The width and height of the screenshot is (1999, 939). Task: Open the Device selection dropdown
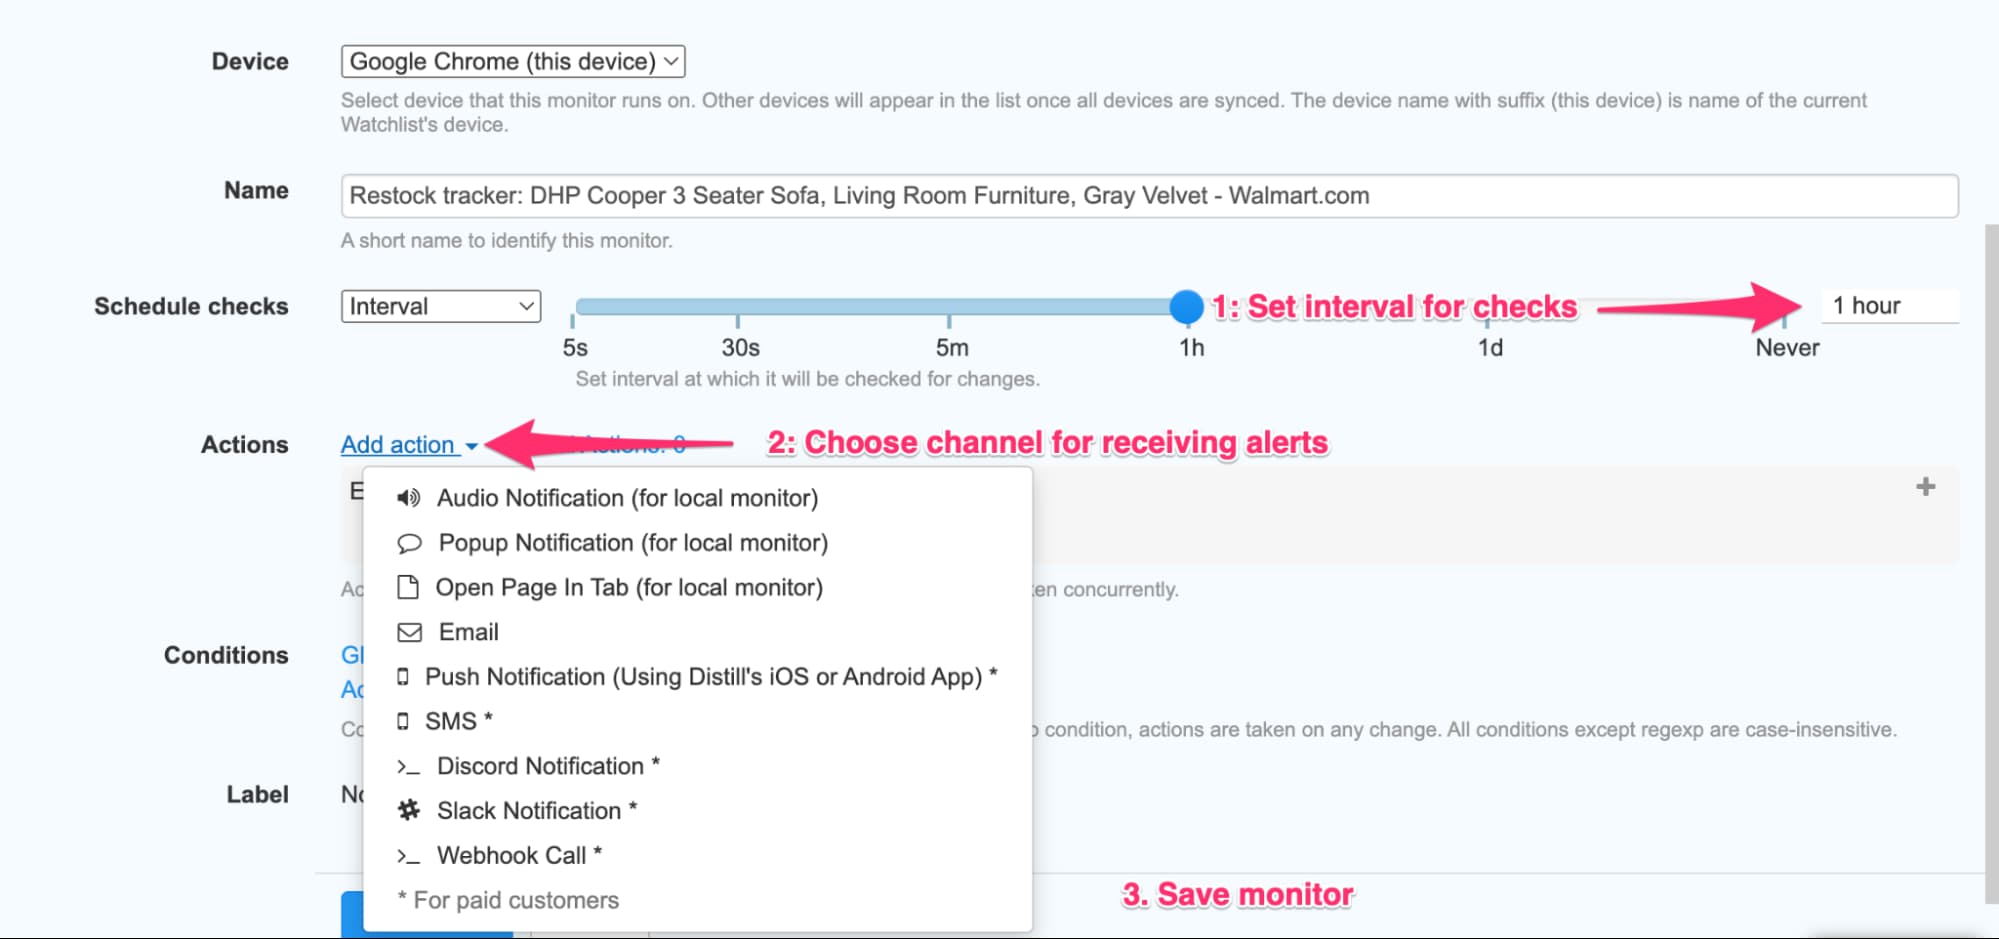pyautogui.click(x=513, y=61)
